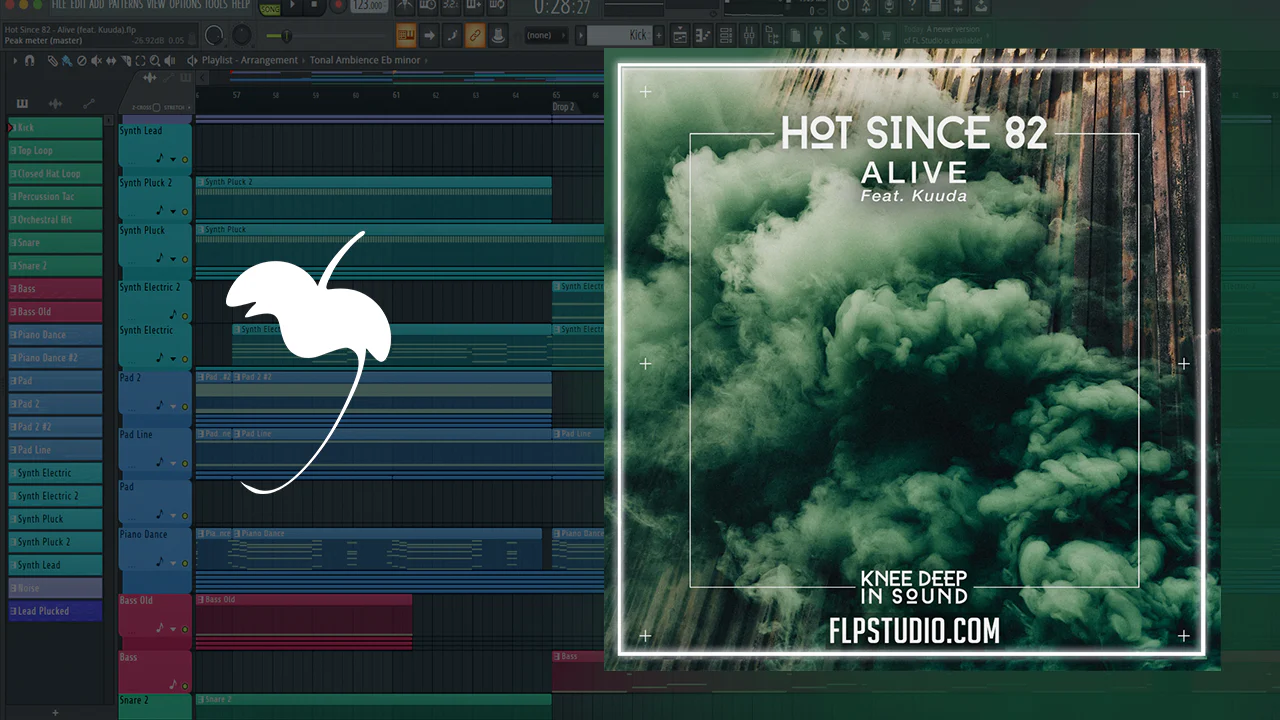Screen dimensions: 1280x720
Task: Toggle the SONG mode button
Action: (x=270, y=8)
